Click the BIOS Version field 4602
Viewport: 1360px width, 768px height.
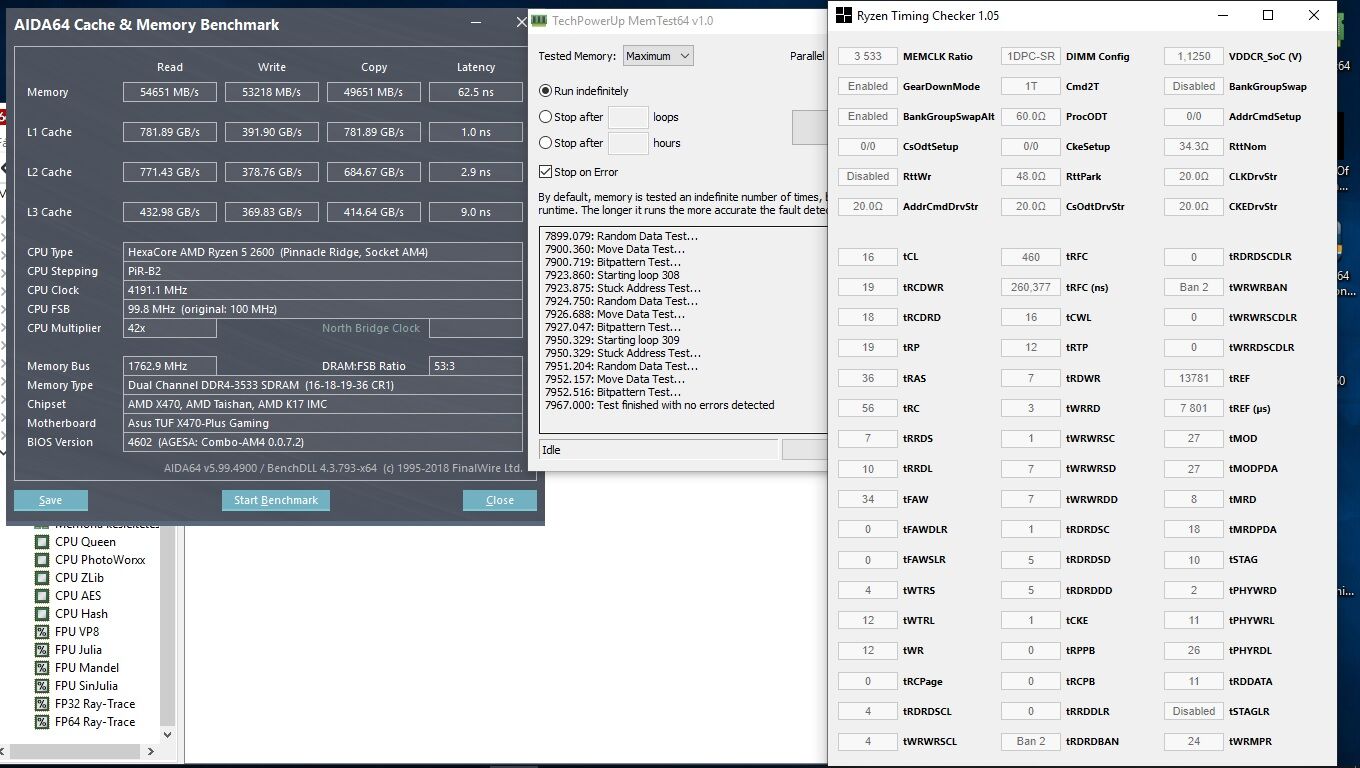[x=323, y=442]
